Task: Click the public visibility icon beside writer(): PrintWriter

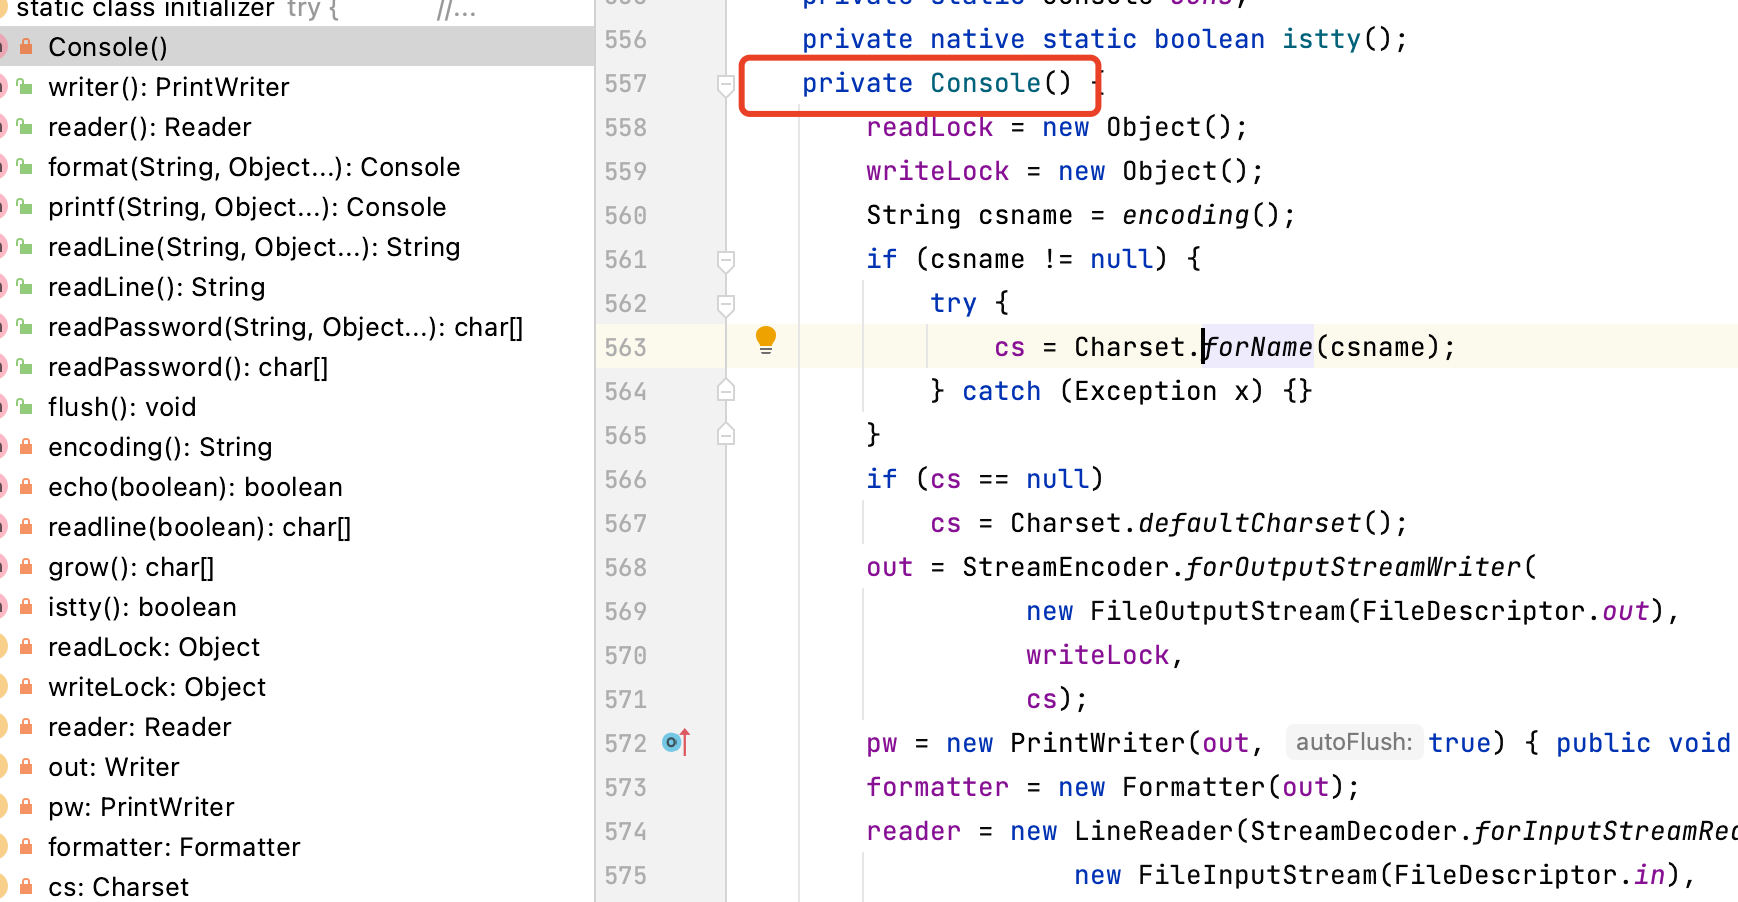Action: [26, 87]
